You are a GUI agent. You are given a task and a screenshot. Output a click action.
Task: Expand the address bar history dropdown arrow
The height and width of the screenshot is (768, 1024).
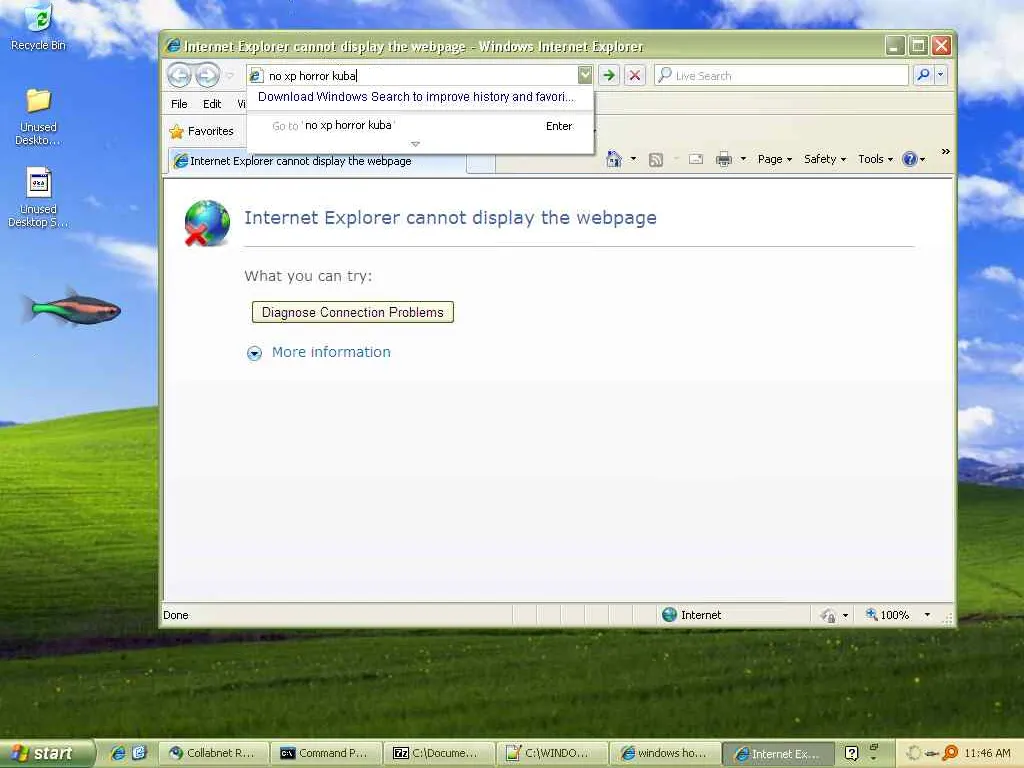pos(584,75)
